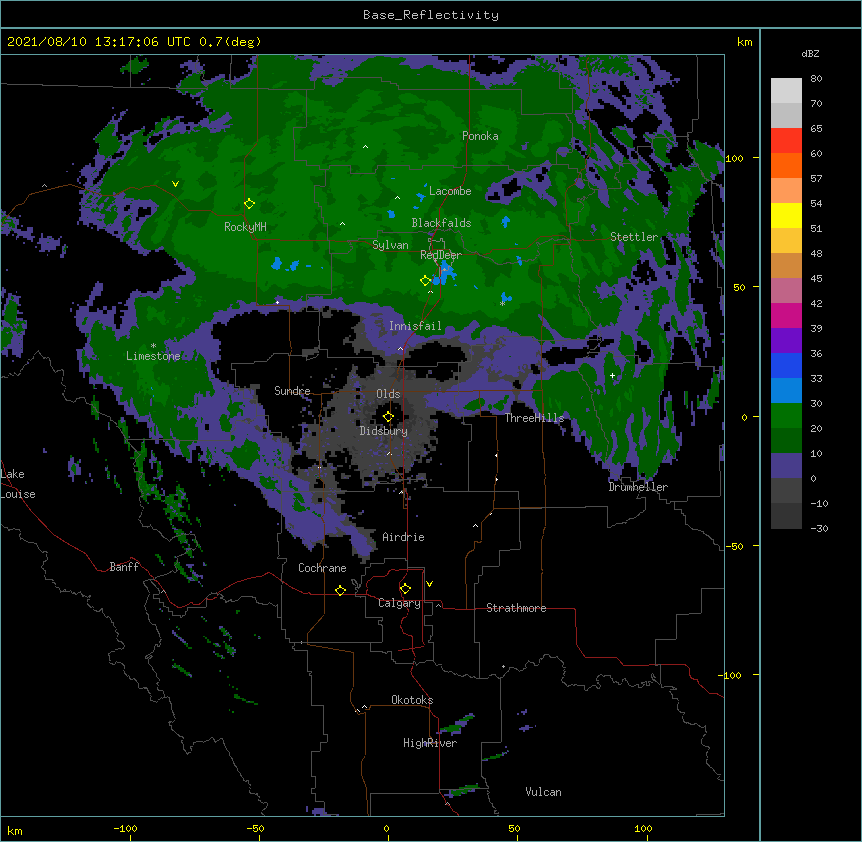The image size is (862, 842).
Task: Pick the royal blue 33–36 dBZ swatch
Action: click(786, 365)
